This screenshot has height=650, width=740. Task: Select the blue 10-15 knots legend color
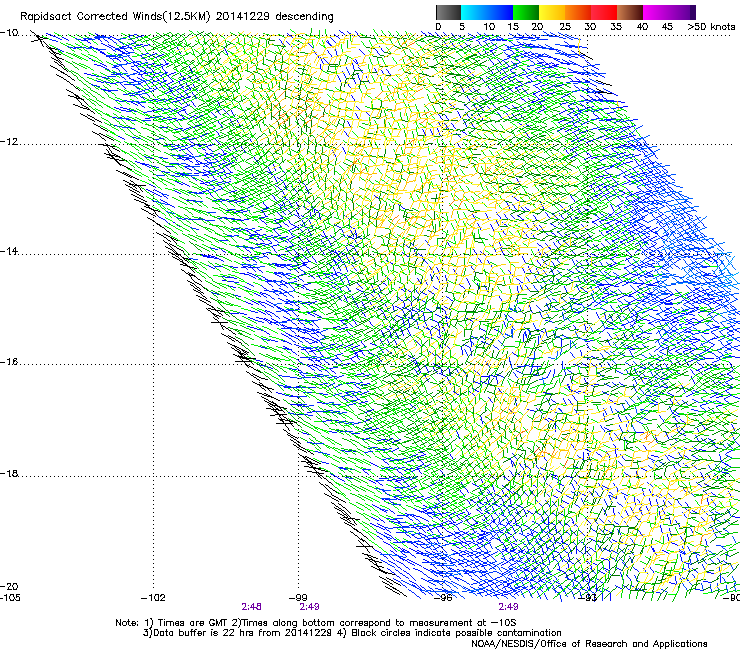coord(500,12)
